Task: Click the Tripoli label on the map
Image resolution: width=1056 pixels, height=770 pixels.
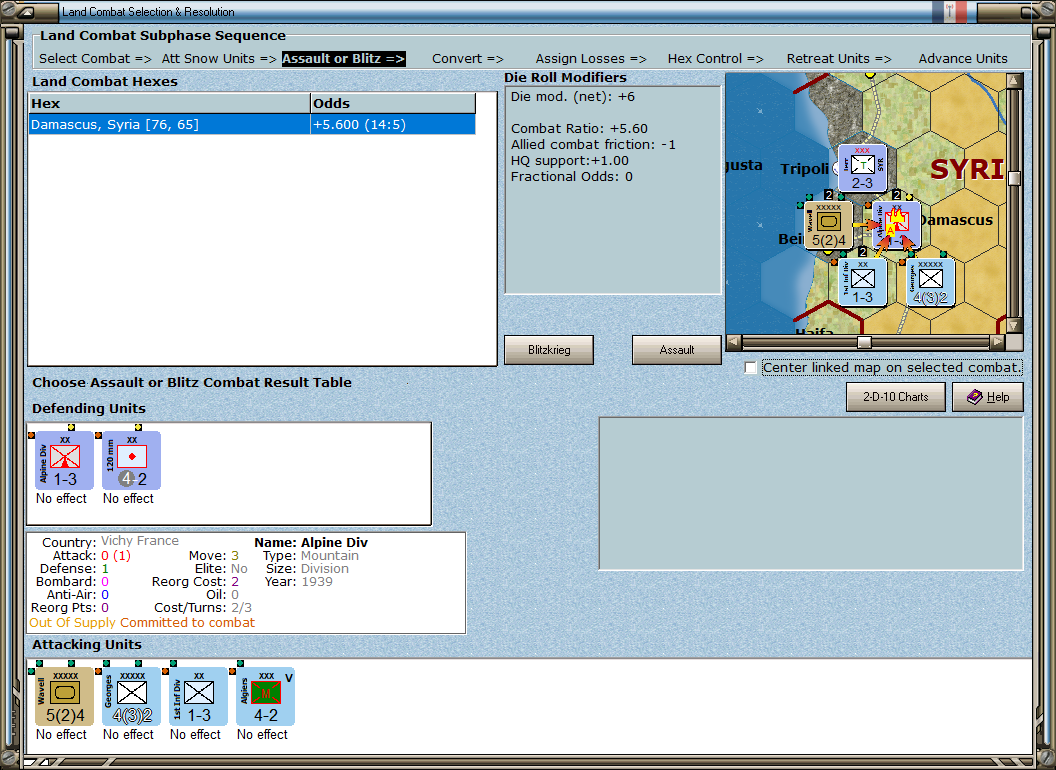Action: (x=805, y=169)
